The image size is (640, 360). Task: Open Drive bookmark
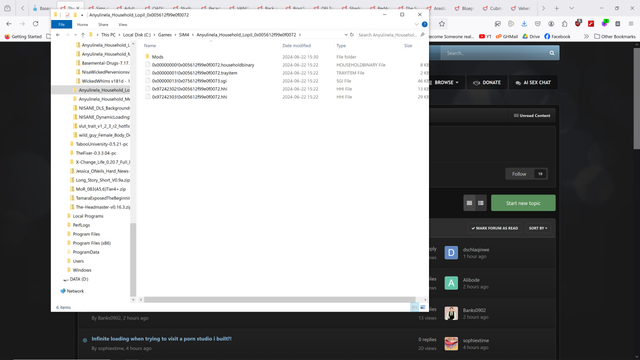click(531, 36)
